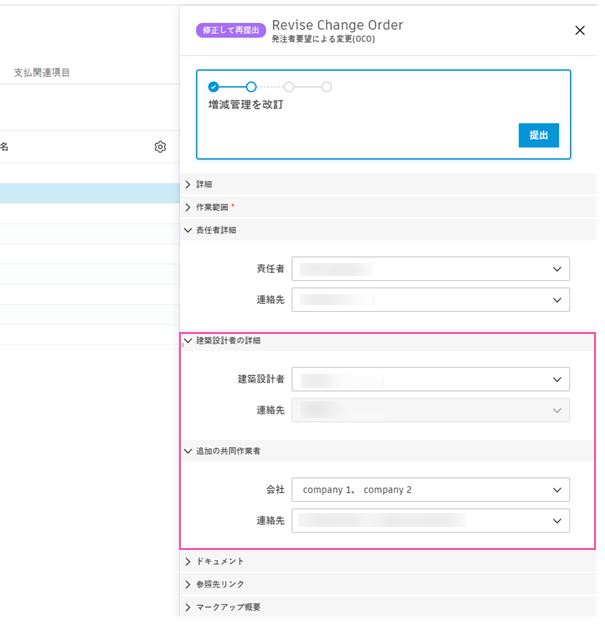Switch to the 支払関連項目 tab

[x=42, y=73]
